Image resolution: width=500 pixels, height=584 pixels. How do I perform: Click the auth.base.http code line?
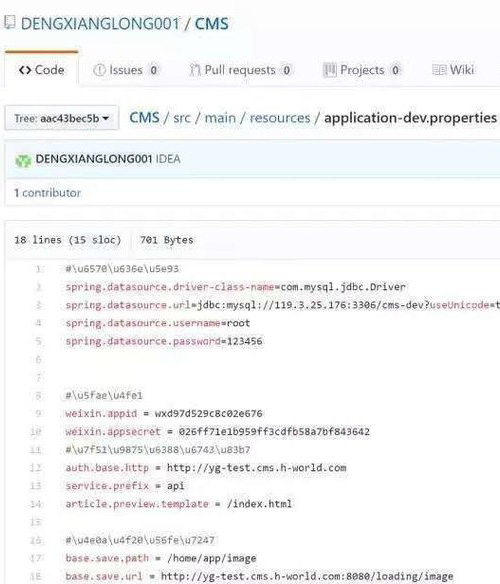coord(206,468)
